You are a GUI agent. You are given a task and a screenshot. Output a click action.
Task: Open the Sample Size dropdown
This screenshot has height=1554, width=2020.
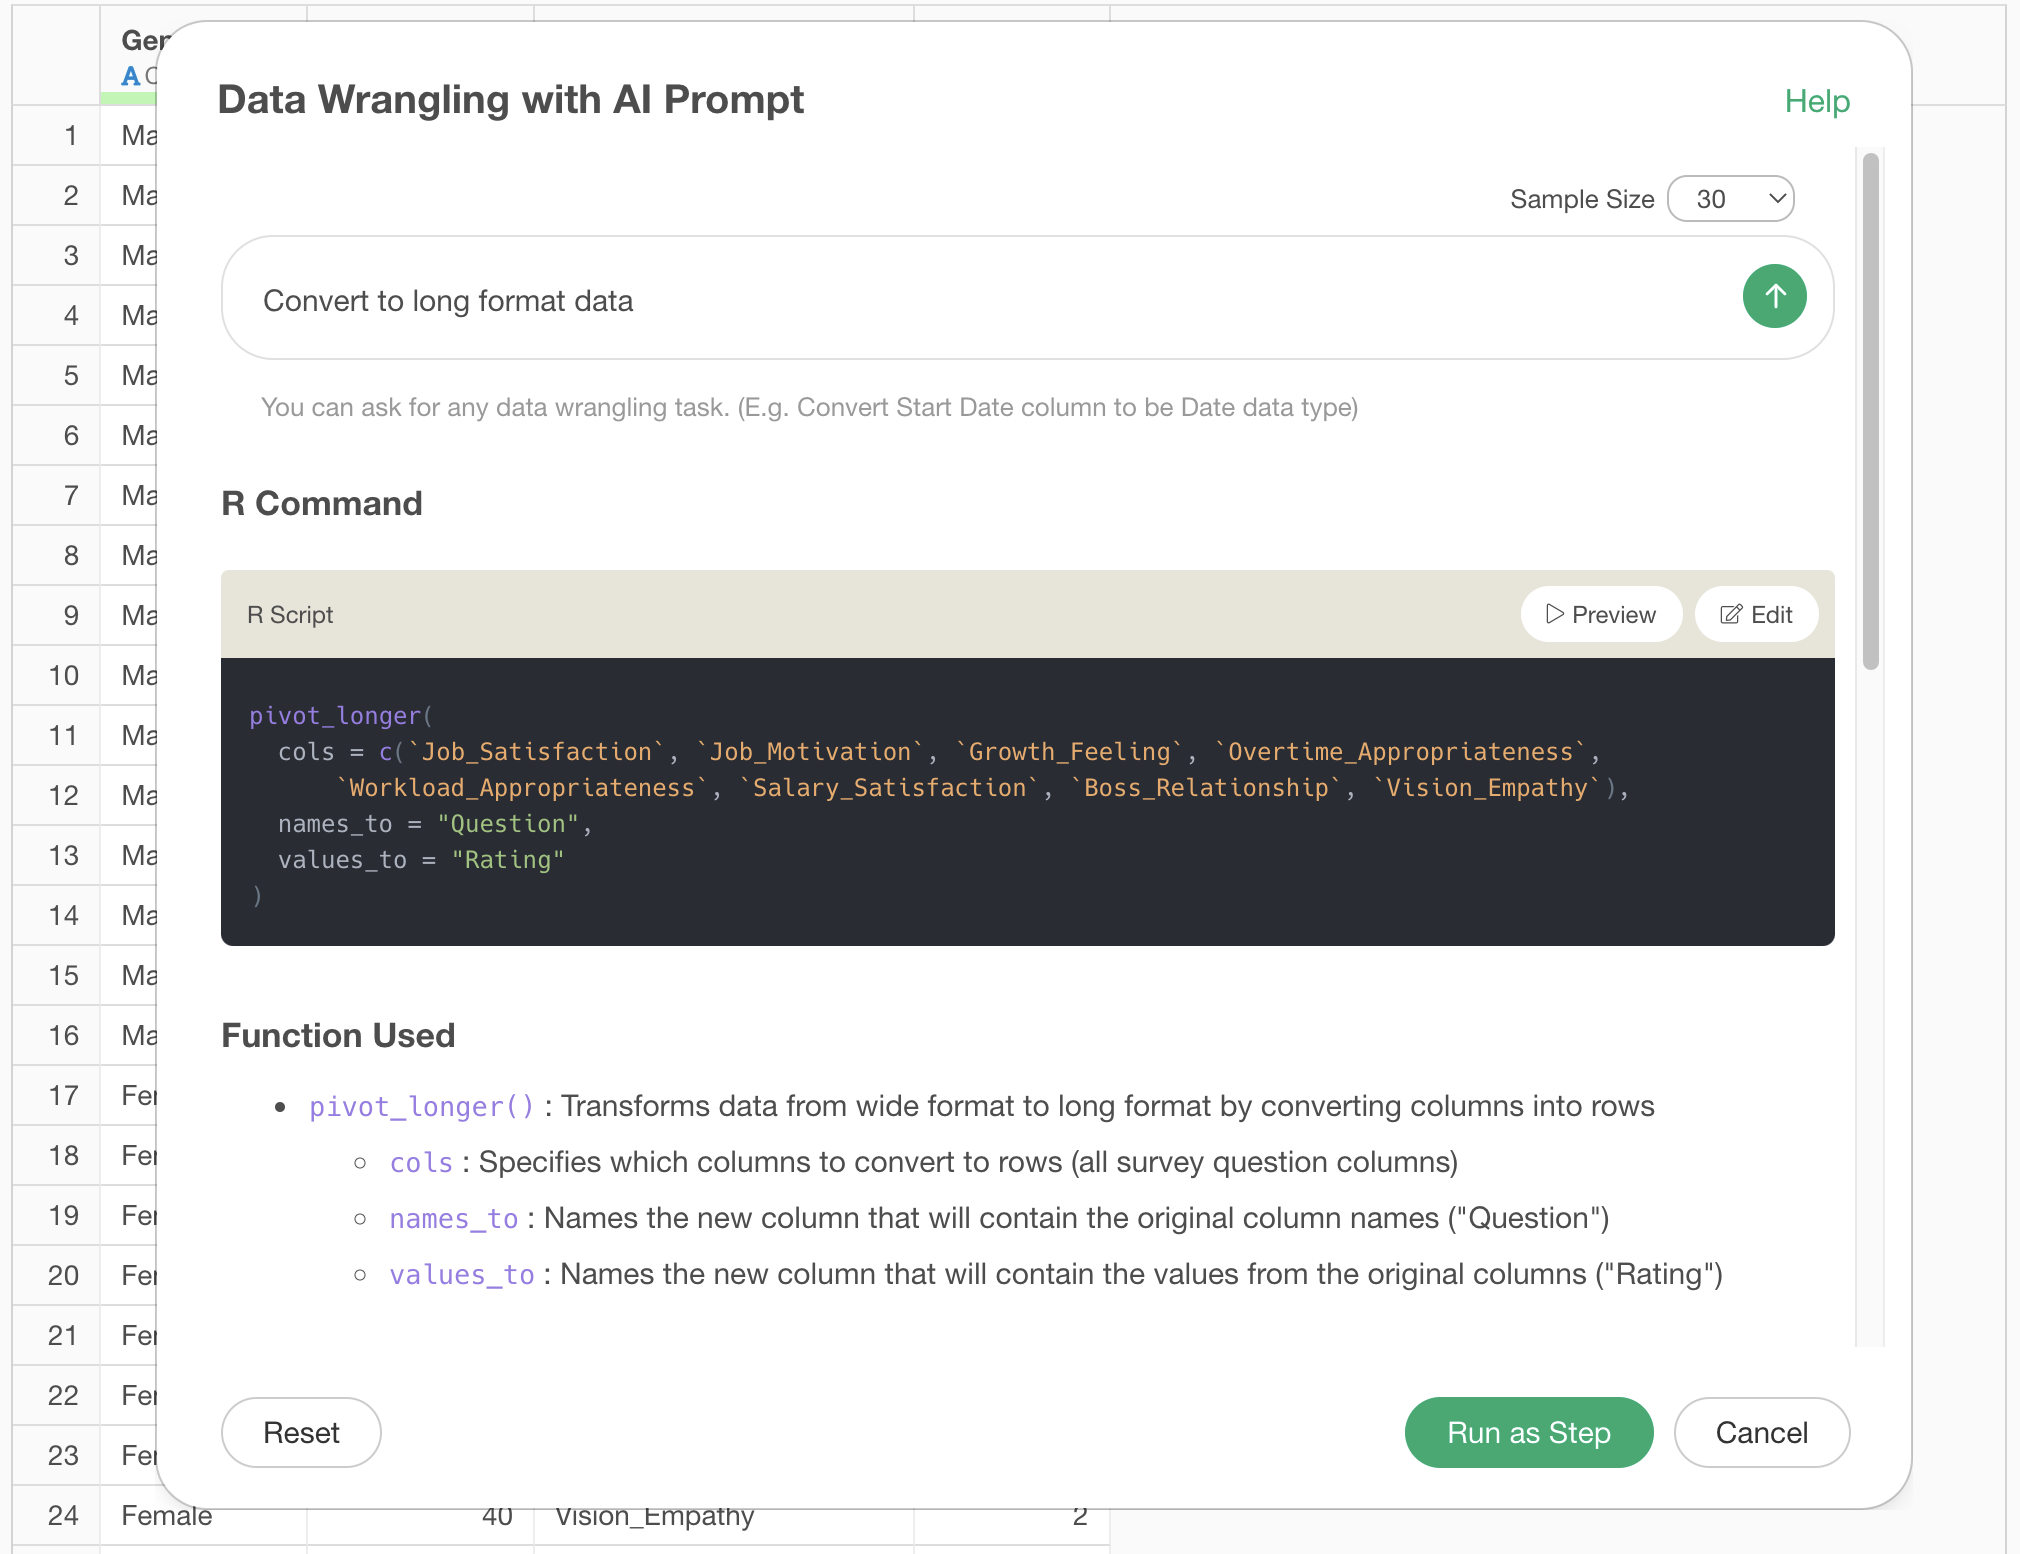[1731, 199]
